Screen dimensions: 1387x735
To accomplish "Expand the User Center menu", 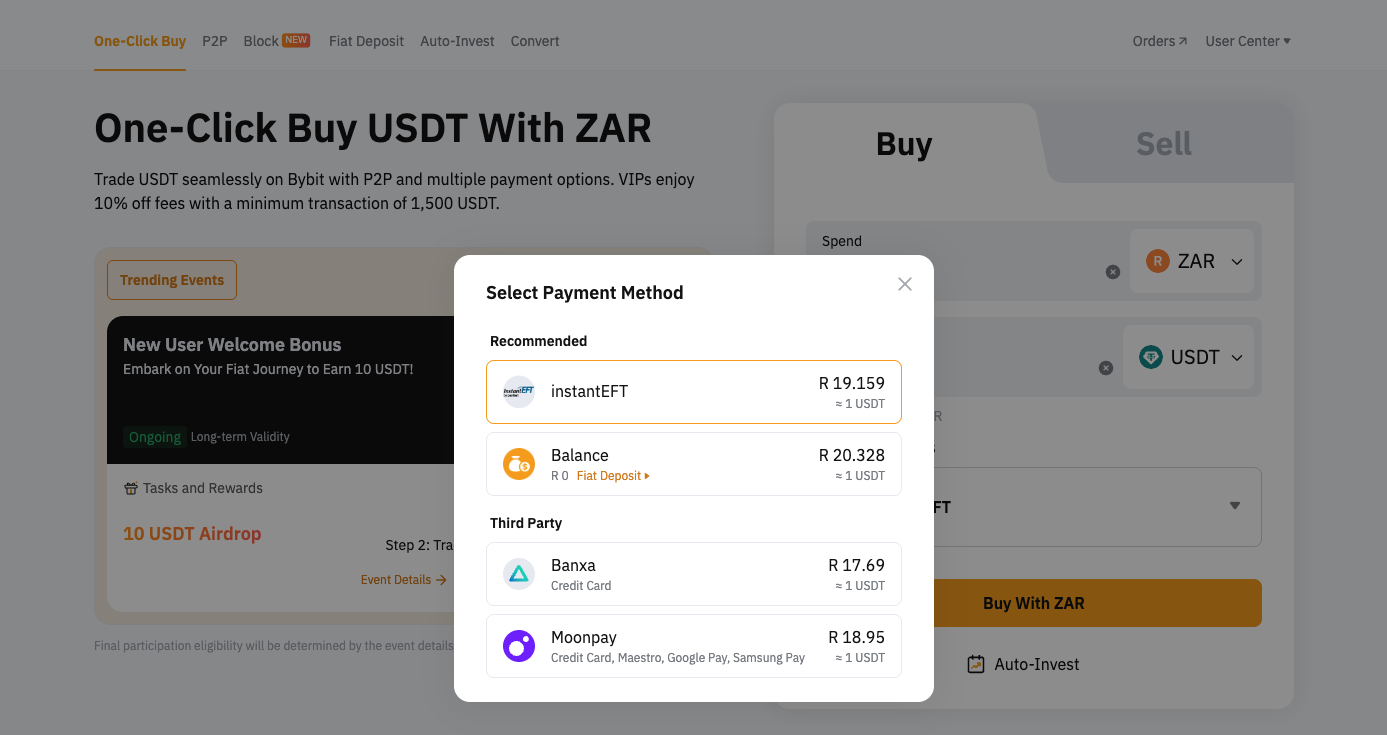I will tap(1248, 41).
